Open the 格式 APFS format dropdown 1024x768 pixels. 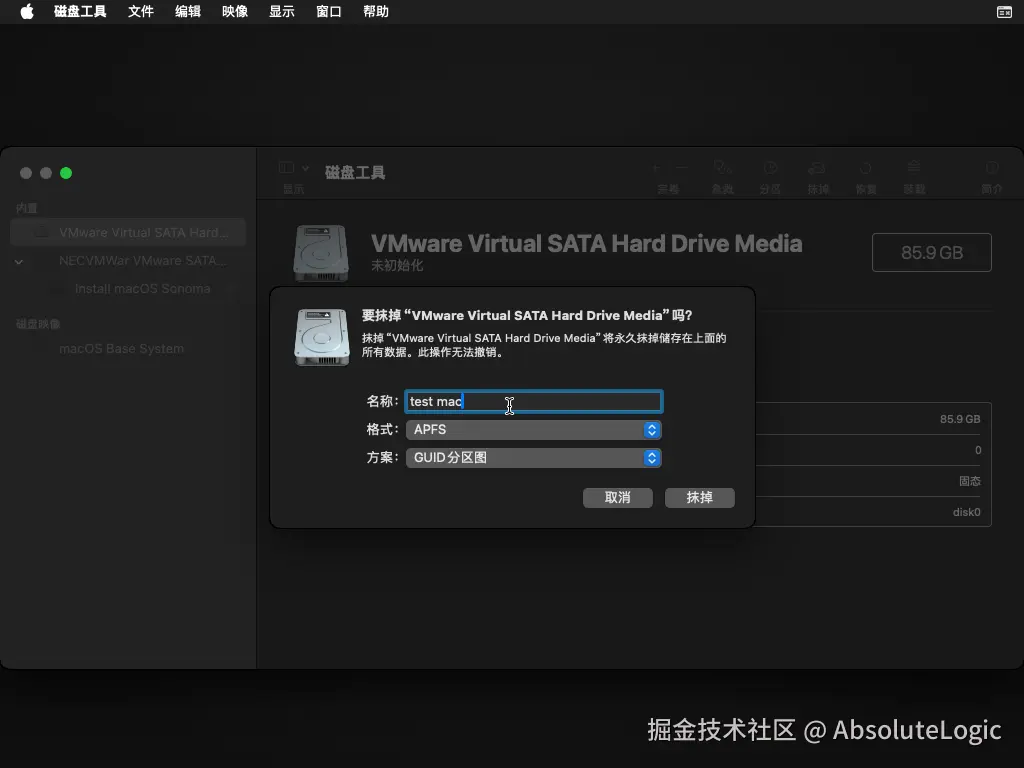tap(534, 430)
